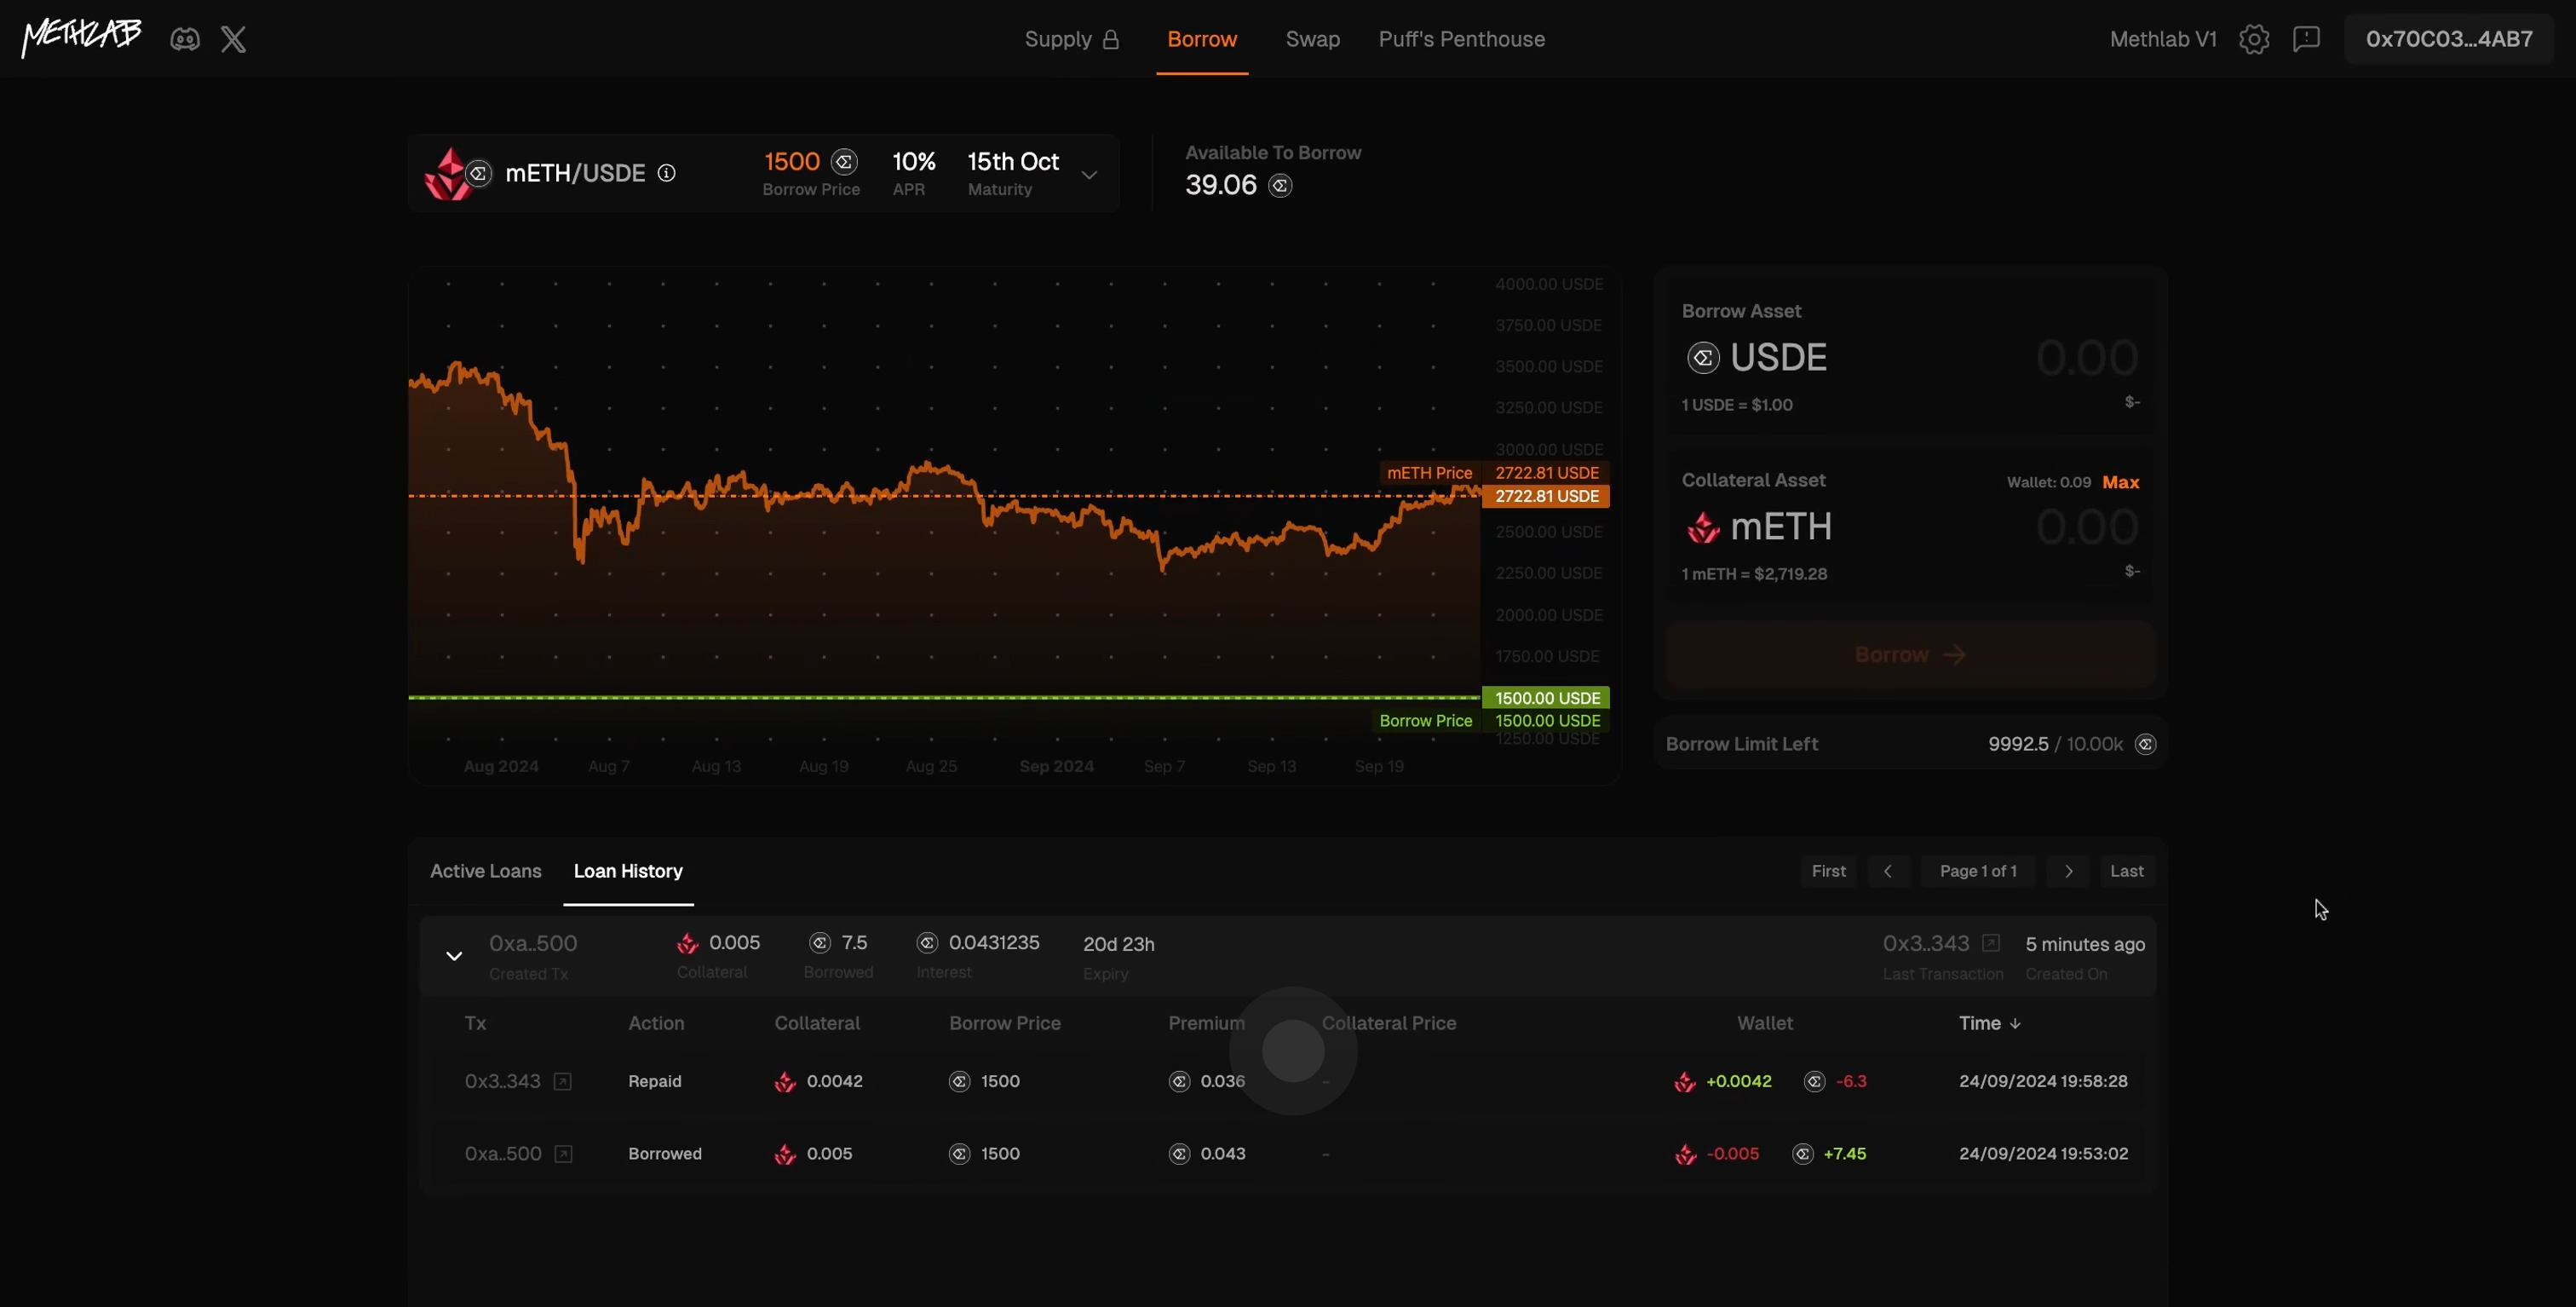Image resolution: width=2576 pixels, height=1307 pixels.
Task: Click the mETH/USDE info icon
Action: point(666,173)
